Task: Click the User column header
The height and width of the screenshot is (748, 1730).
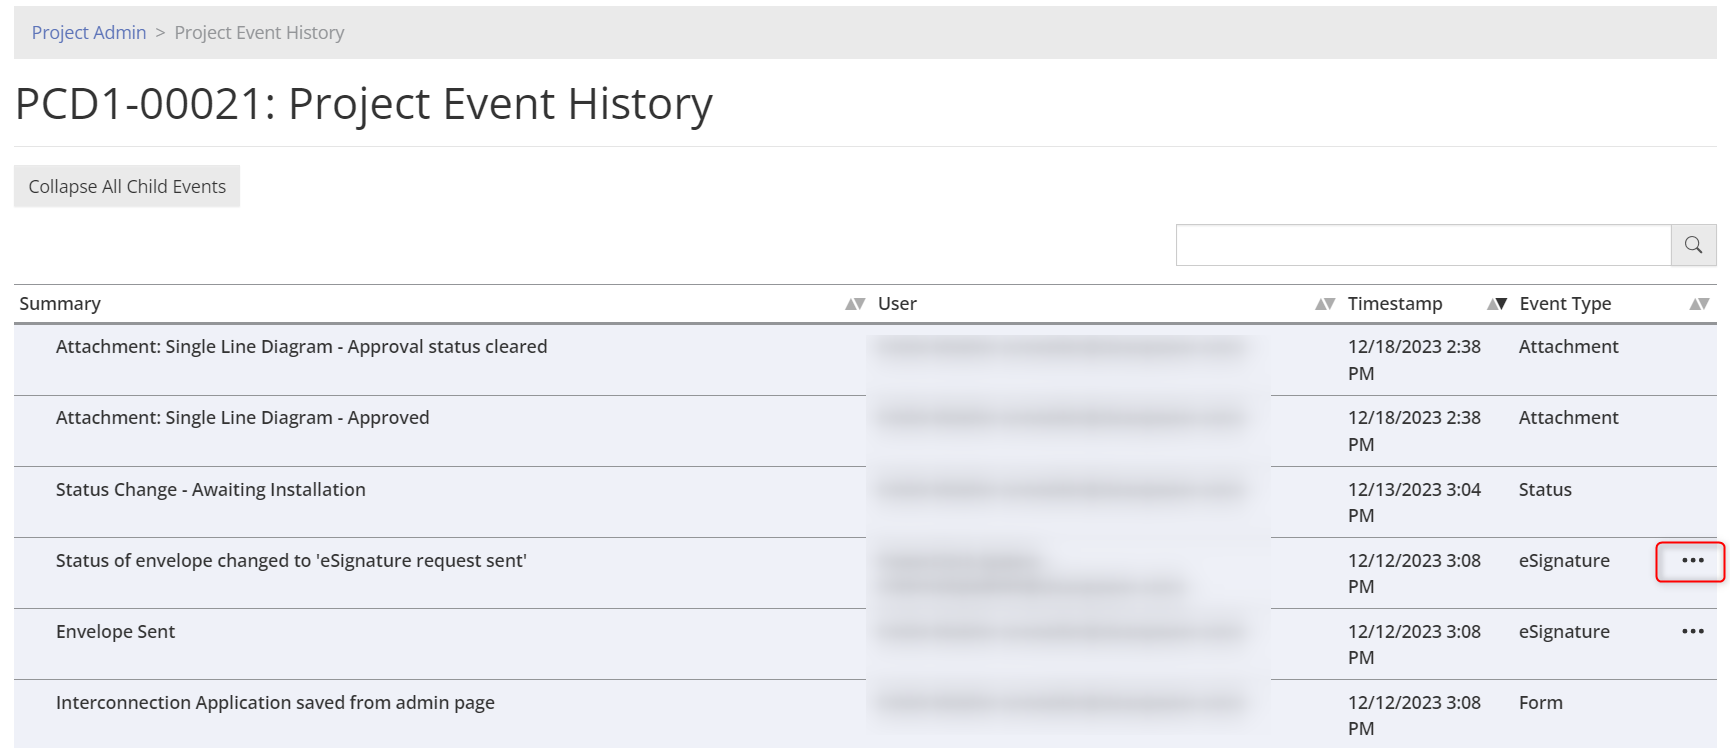Action: point(897,304)
